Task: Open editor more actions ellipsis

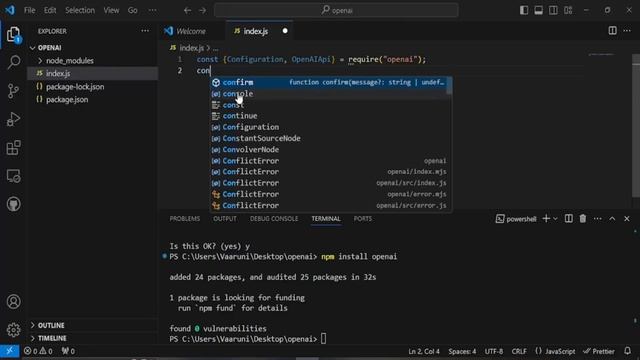Action: (x=627, y=31)
